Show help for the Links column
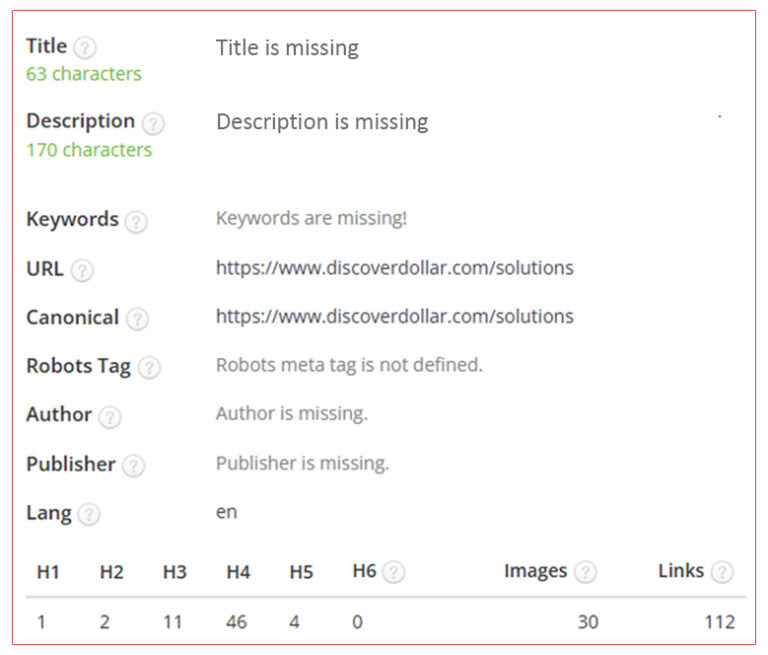768x655 pixels. pyautogui.click(x=722, y=572)
